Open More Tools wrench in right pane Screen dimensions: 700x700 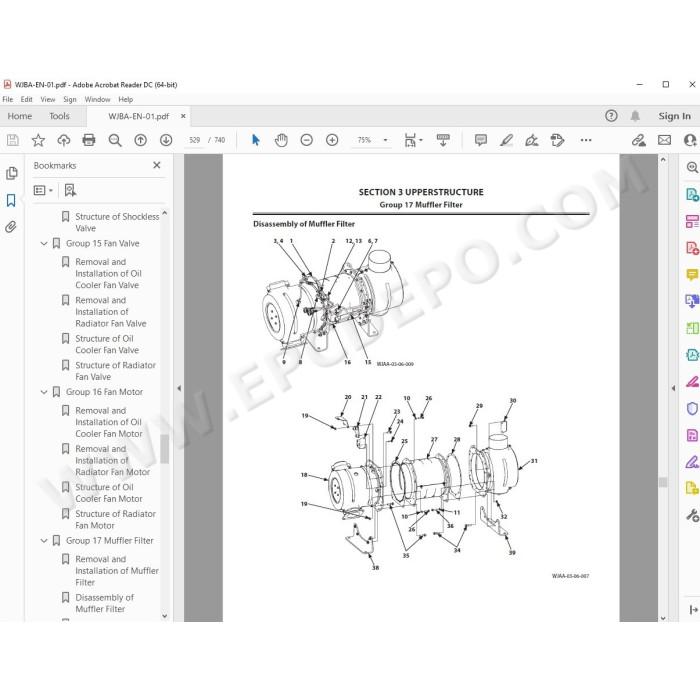coord(692,516)
